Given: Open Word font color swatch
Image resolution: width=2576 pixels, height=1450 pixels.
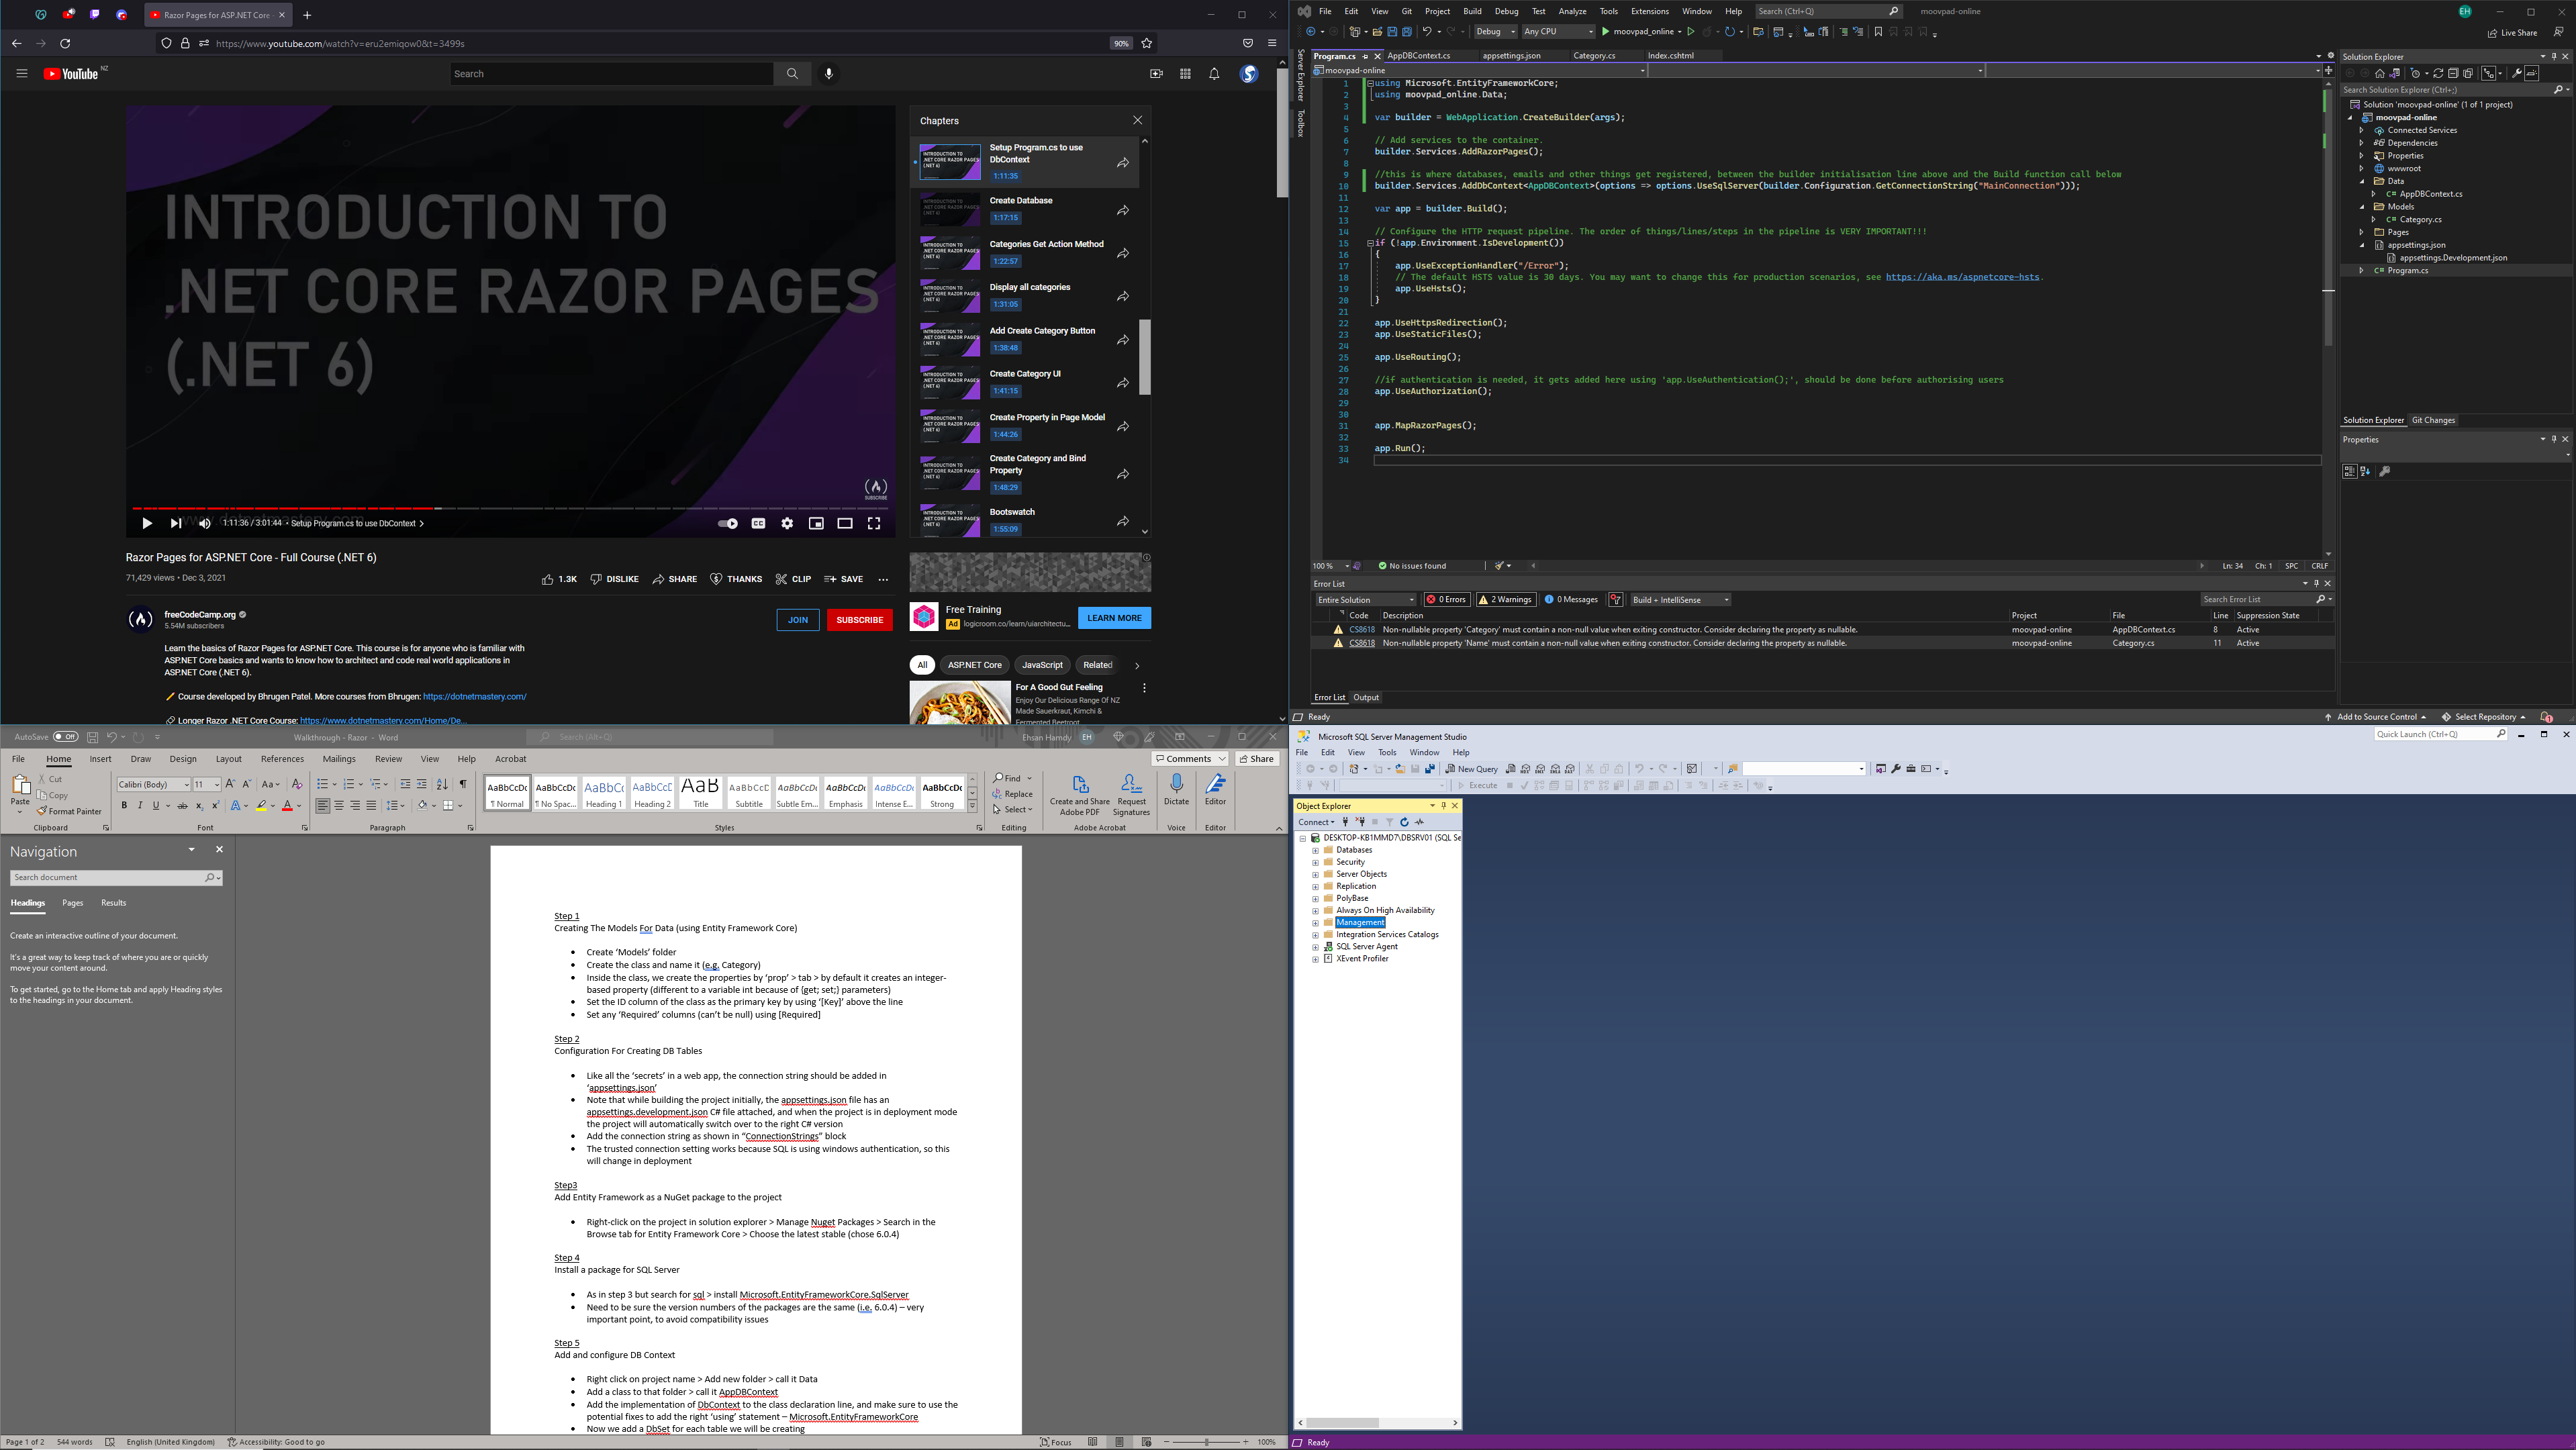Looking at the screenshot, I should [x=287, y=806].
